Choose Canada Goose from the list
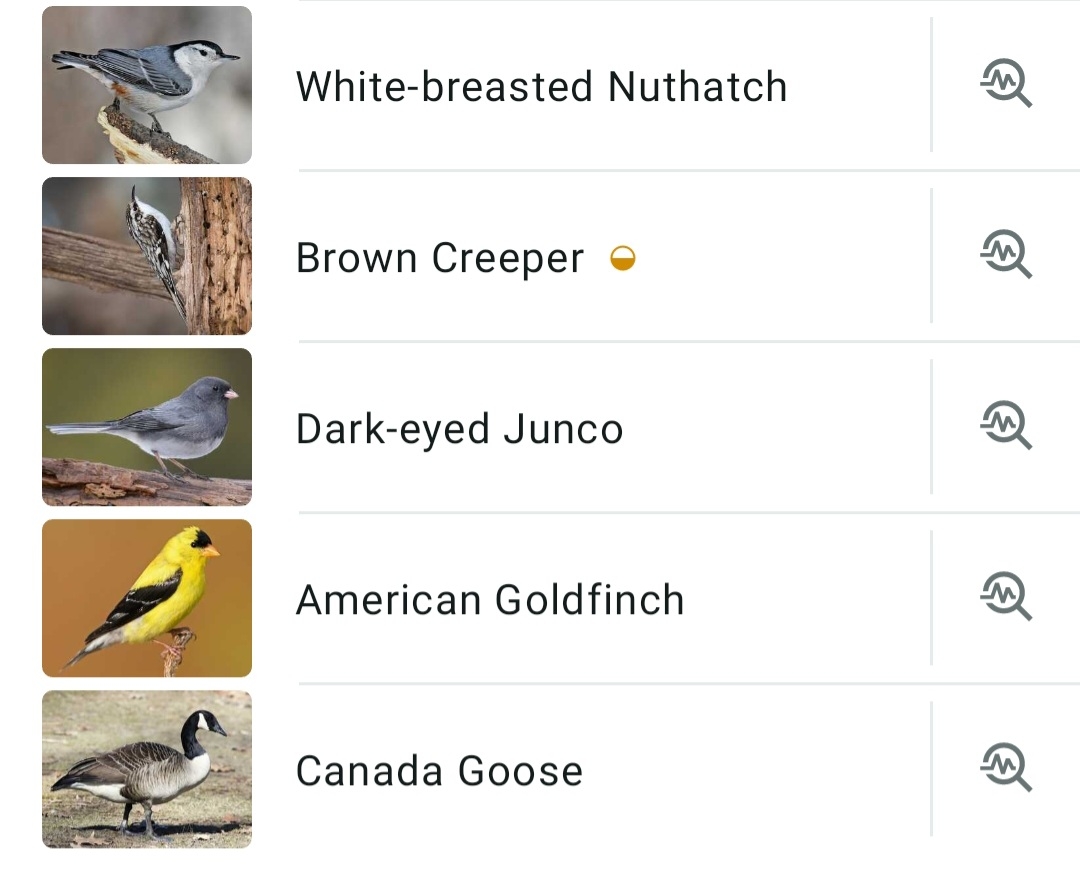Viewport: 1080px width, 884px height. coord(439,772)
